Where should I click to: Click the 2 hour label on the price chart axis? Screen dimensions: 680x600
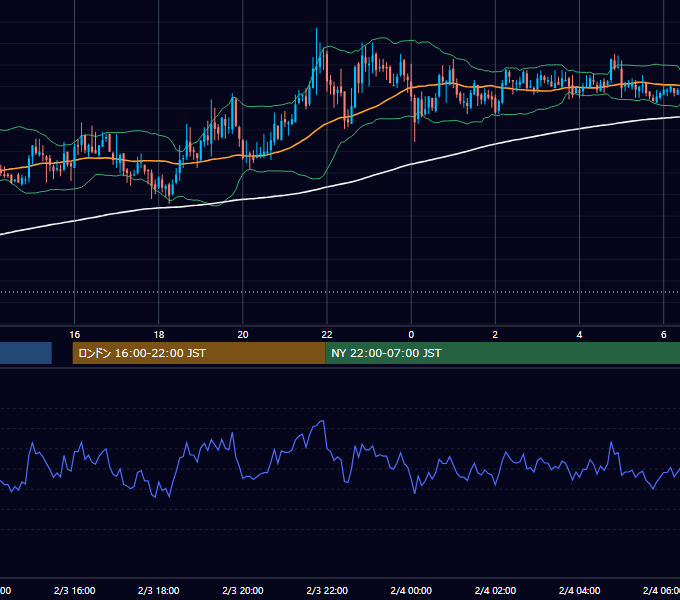pyautogui.click(x=495, y=335)
